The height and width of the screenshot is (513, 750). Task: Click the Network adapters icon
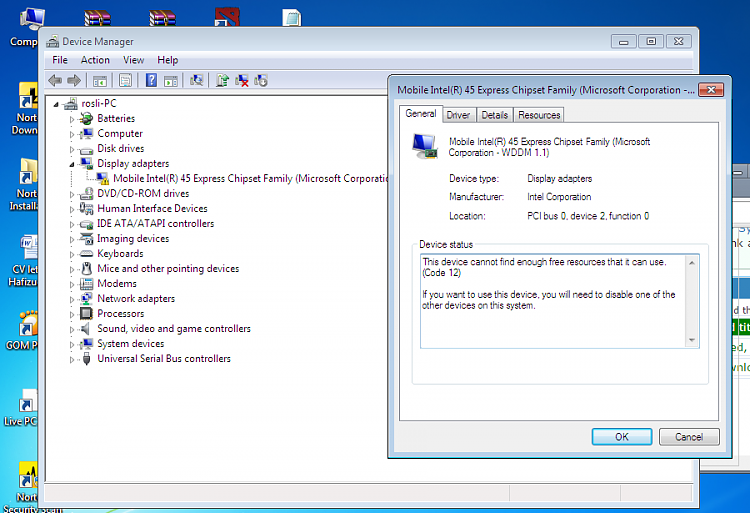click(x=87, y=299)
